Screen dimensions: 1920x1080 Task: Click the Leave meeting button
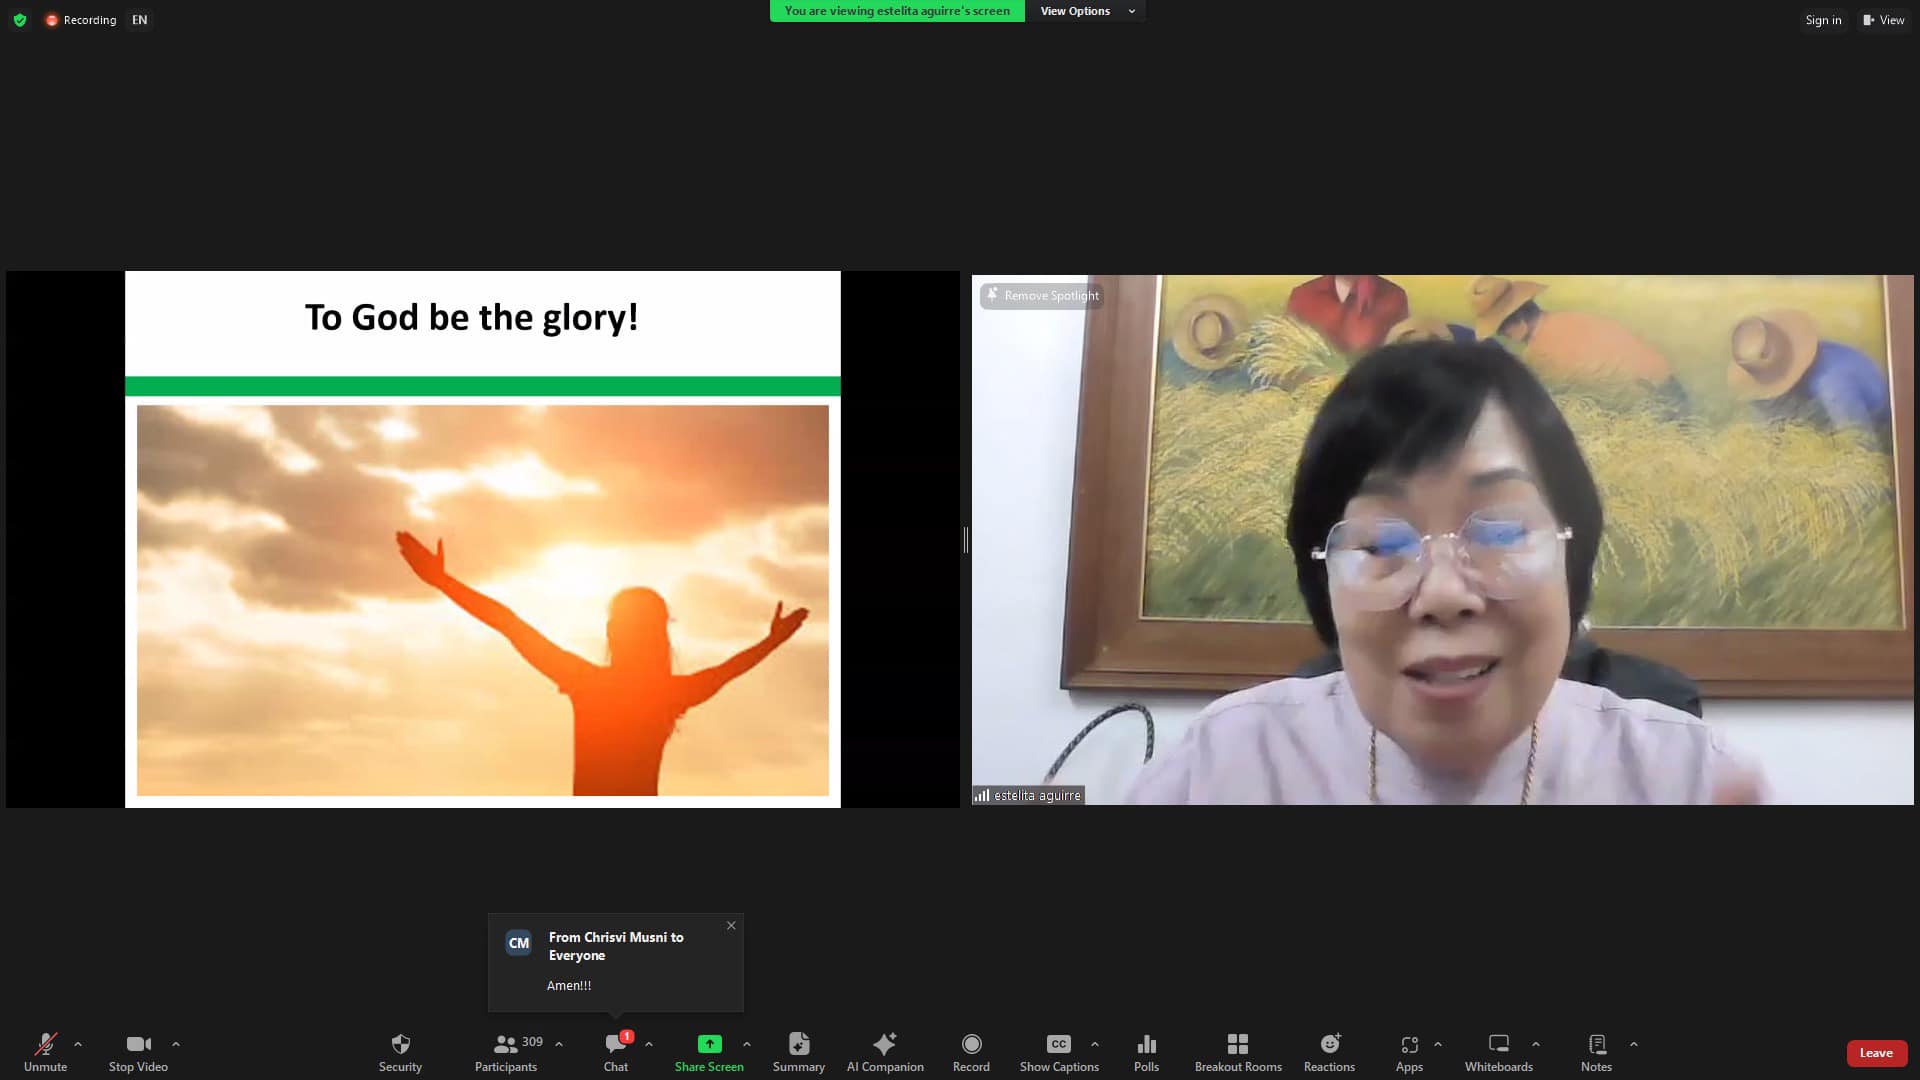tap(1876, 1053)
